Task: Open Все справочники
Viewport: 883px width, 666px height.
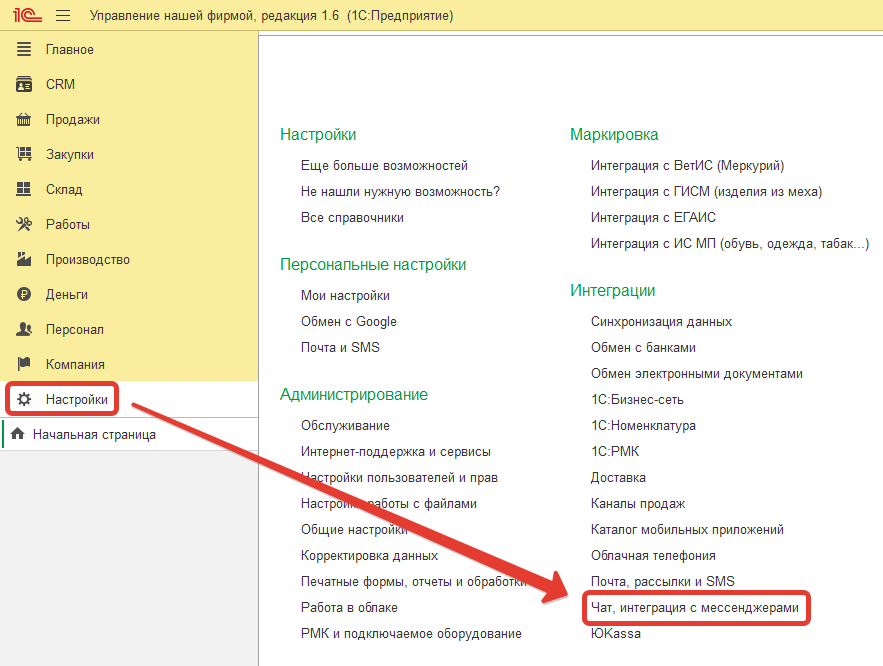Action: (x=352, y=217)
